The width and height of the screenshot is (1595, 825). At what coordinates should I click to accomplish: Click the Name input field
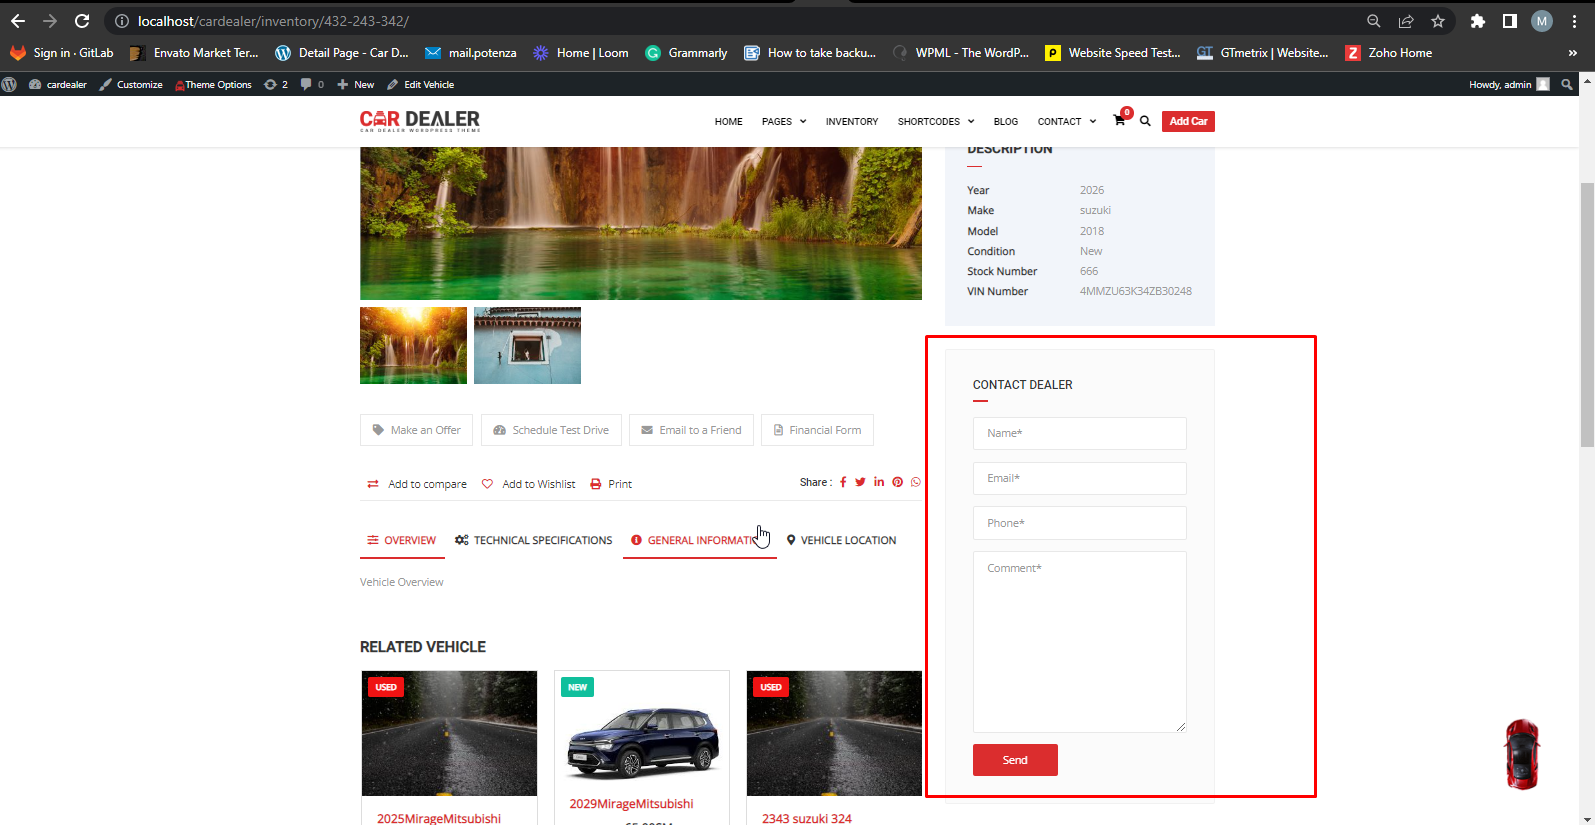tap(1080, 433)
